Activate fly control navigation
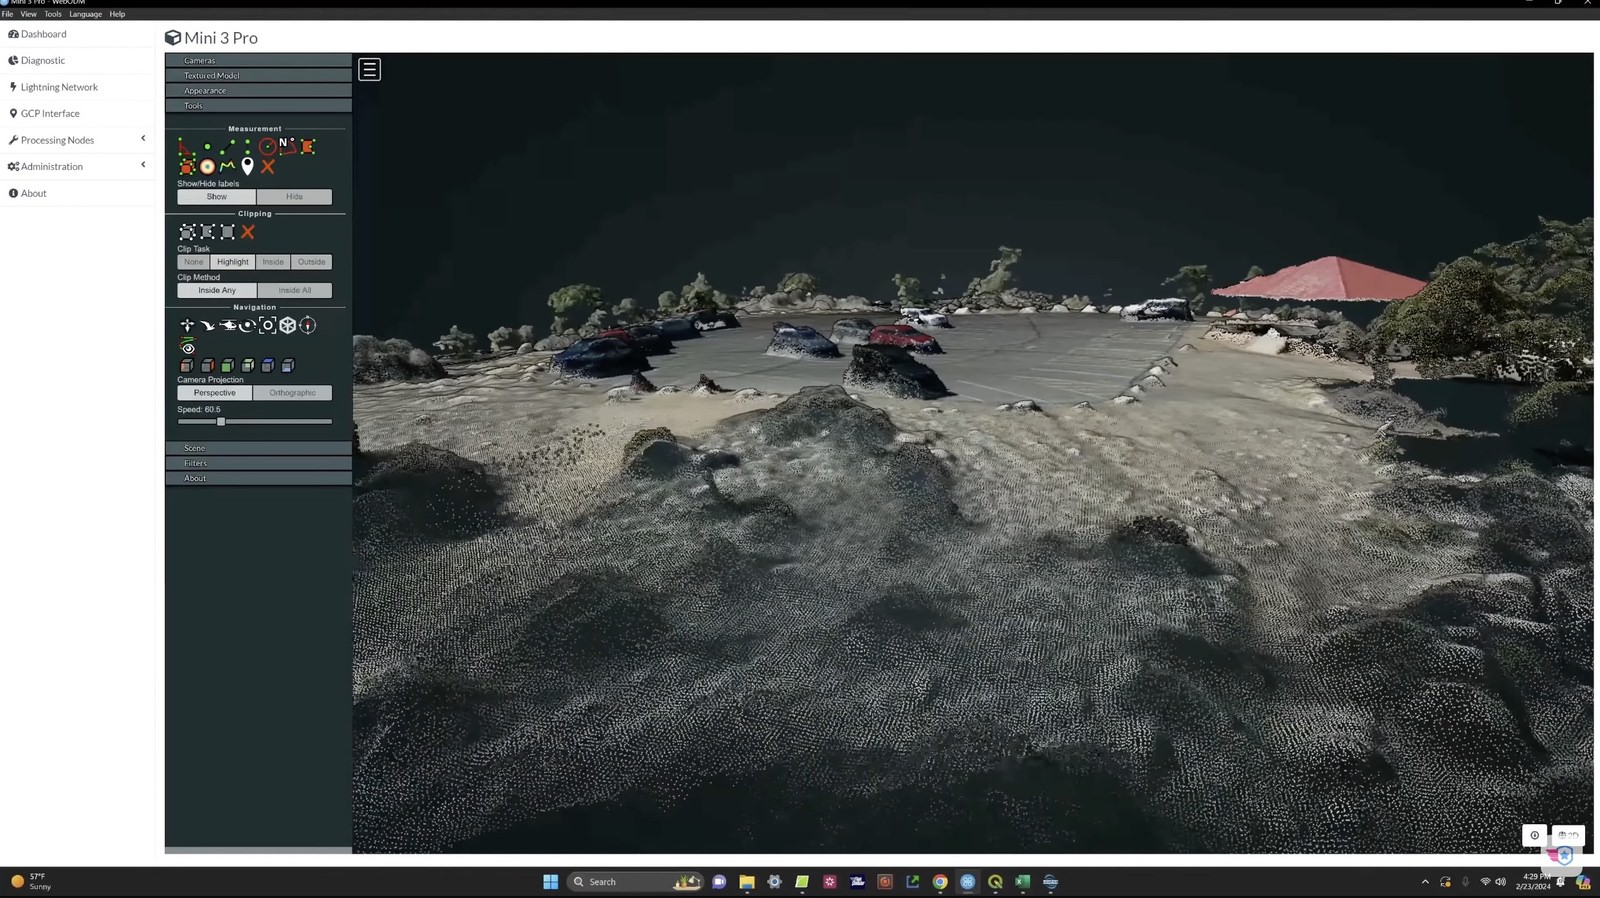The height and width of the screenshot is (898, 1600). [208, 325]
